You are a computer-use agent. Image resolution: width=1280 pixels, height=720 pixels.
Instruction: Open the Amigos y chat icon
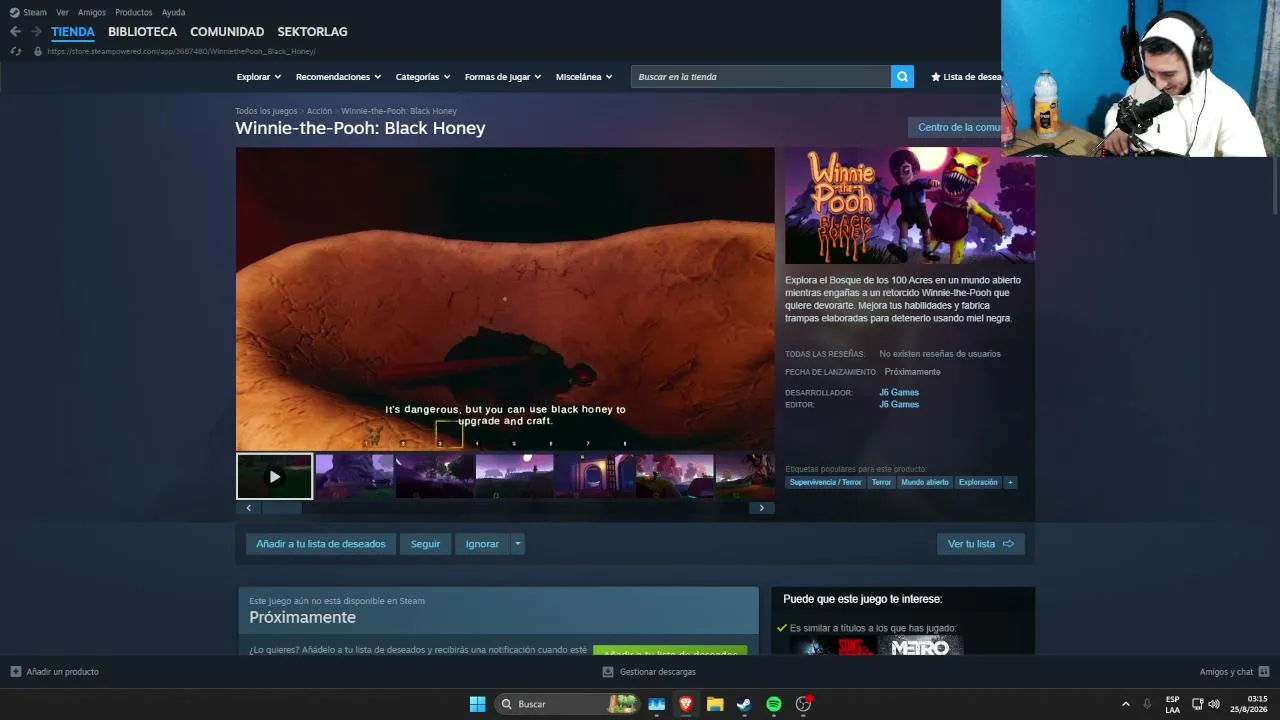click(1264, 672)
